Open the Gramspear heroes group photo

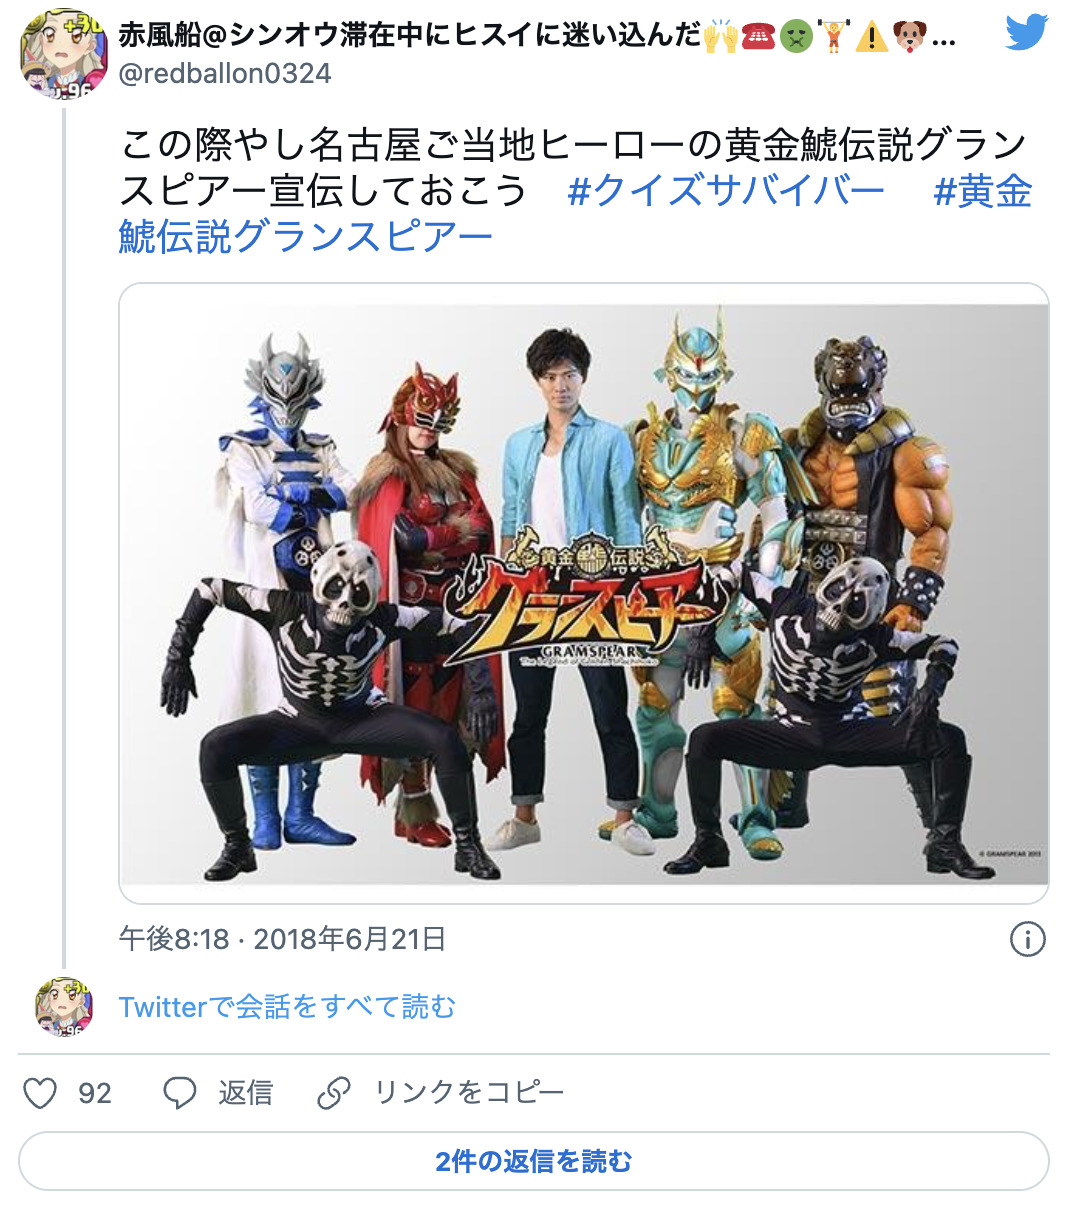[584, 594]
